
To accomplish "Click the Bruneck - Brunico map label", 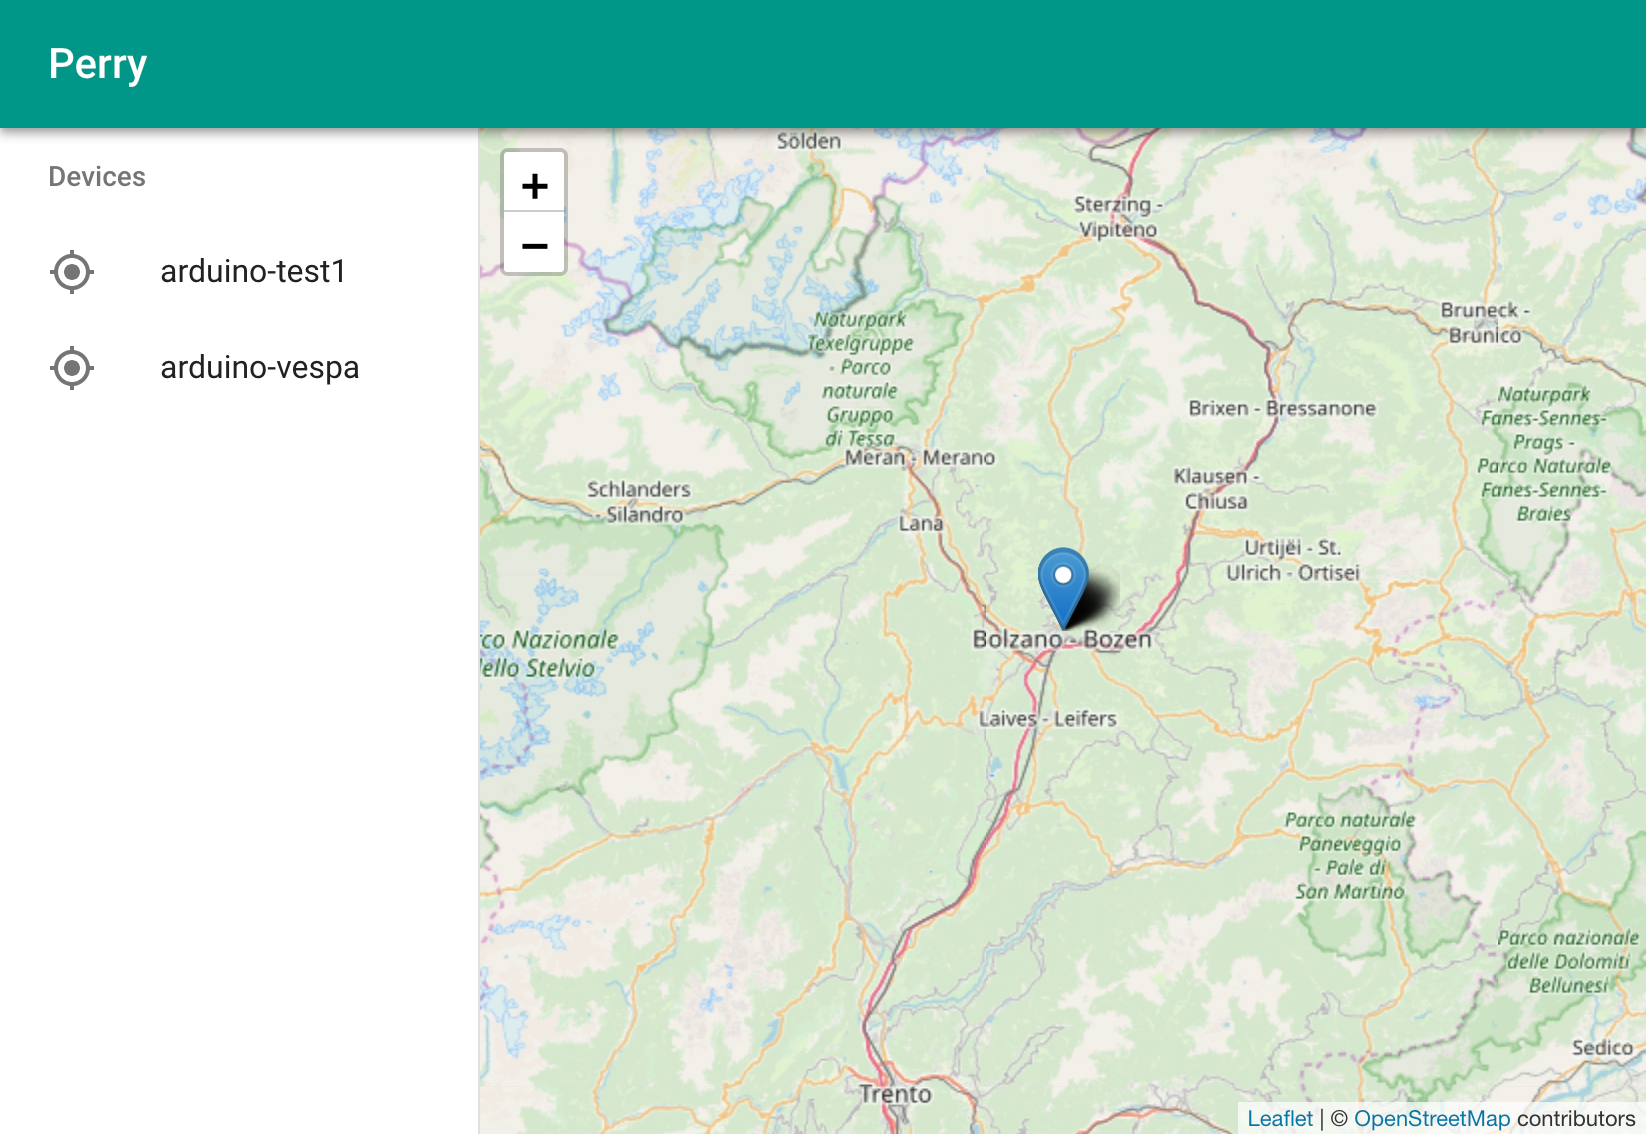I will (x=1485, y=322).
